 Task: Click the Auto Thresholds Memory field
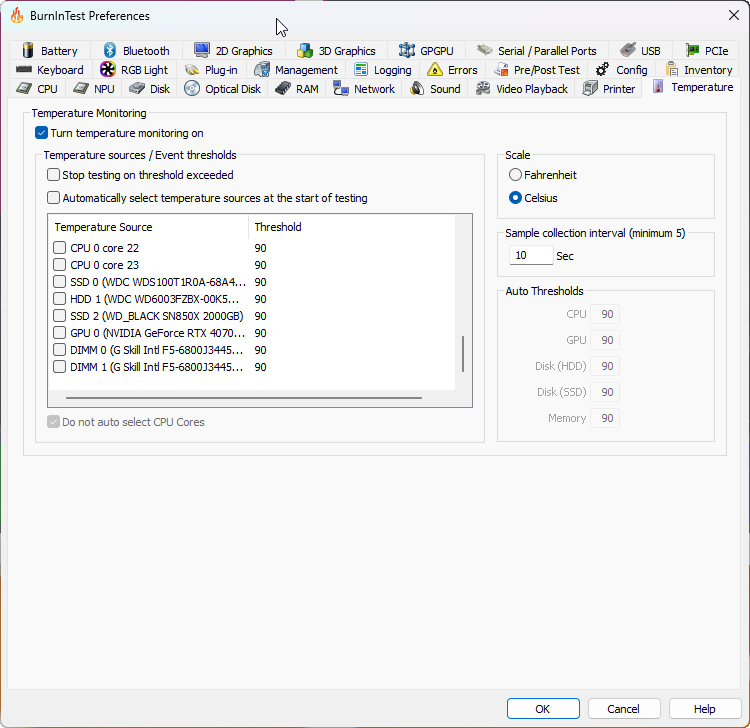[605, 418]
